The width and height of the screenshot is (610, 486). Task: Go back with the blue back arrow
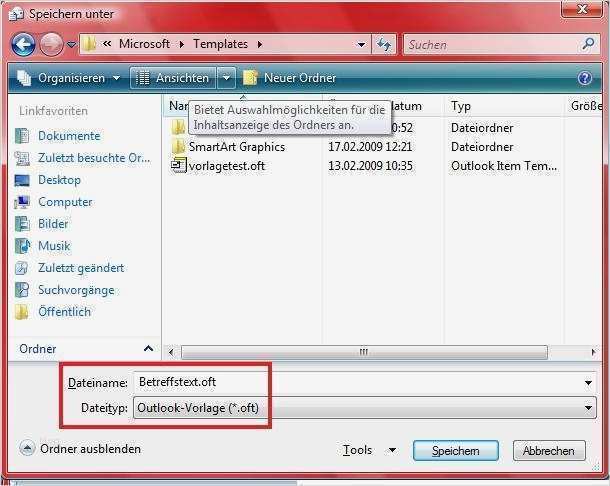coord(23,44)
